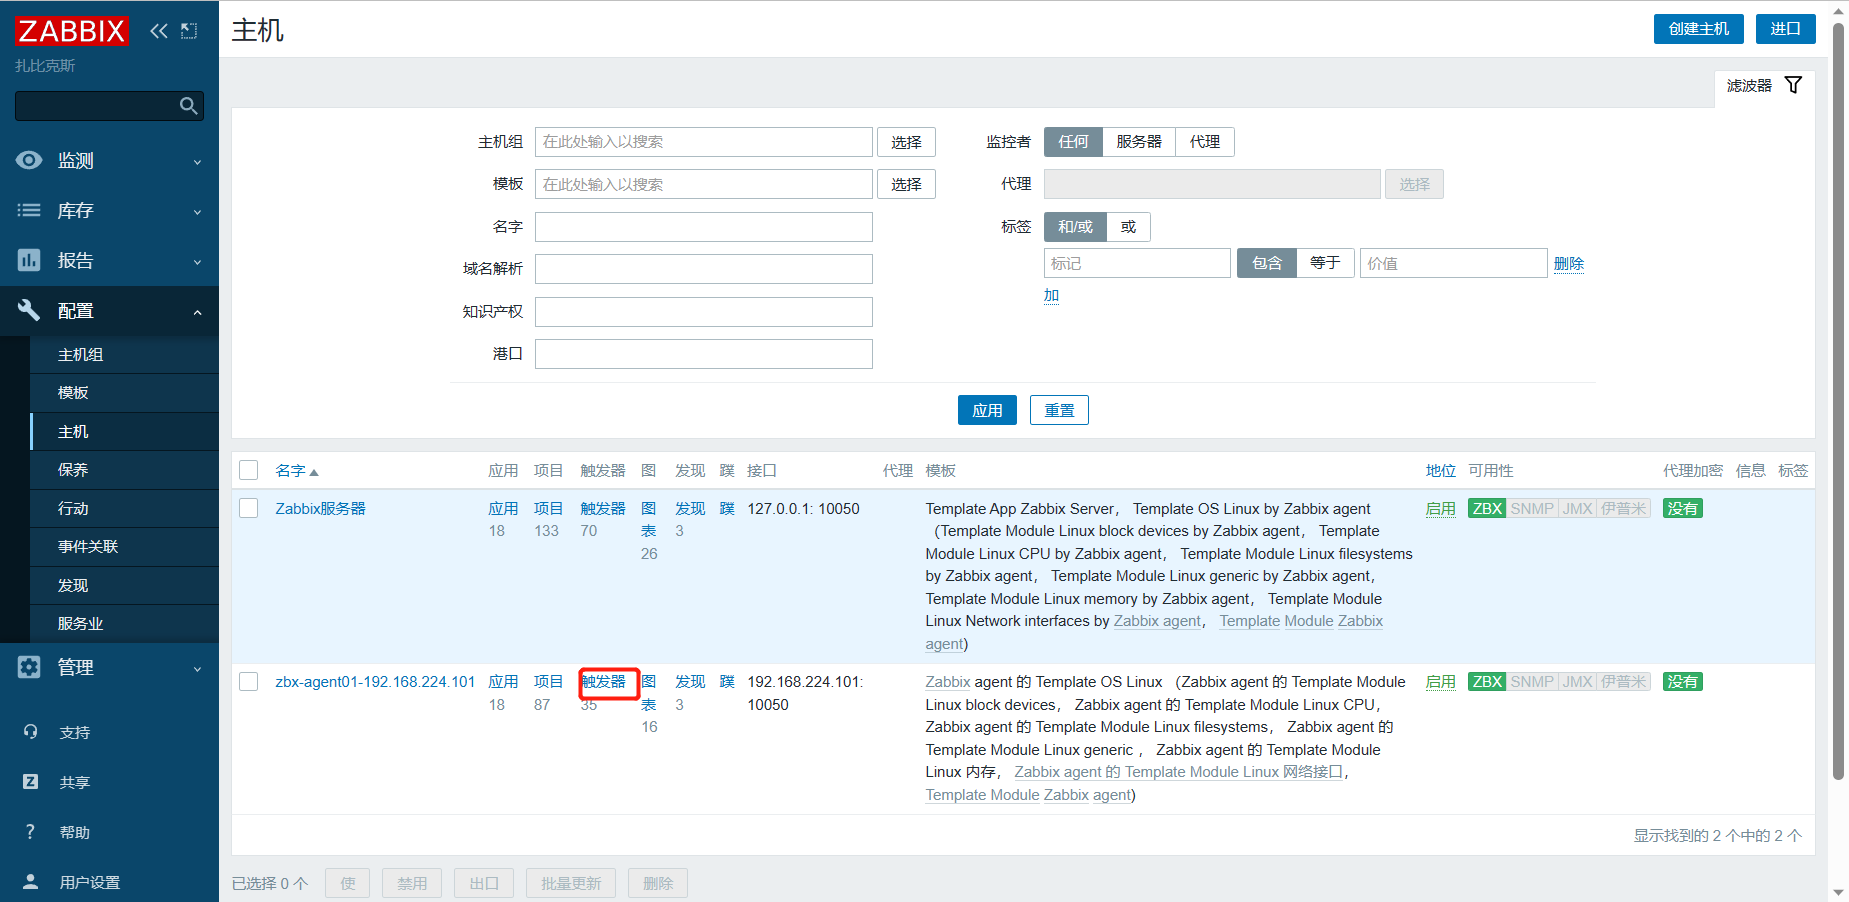Click the filter funnel icon

(x=1793, y=85)
